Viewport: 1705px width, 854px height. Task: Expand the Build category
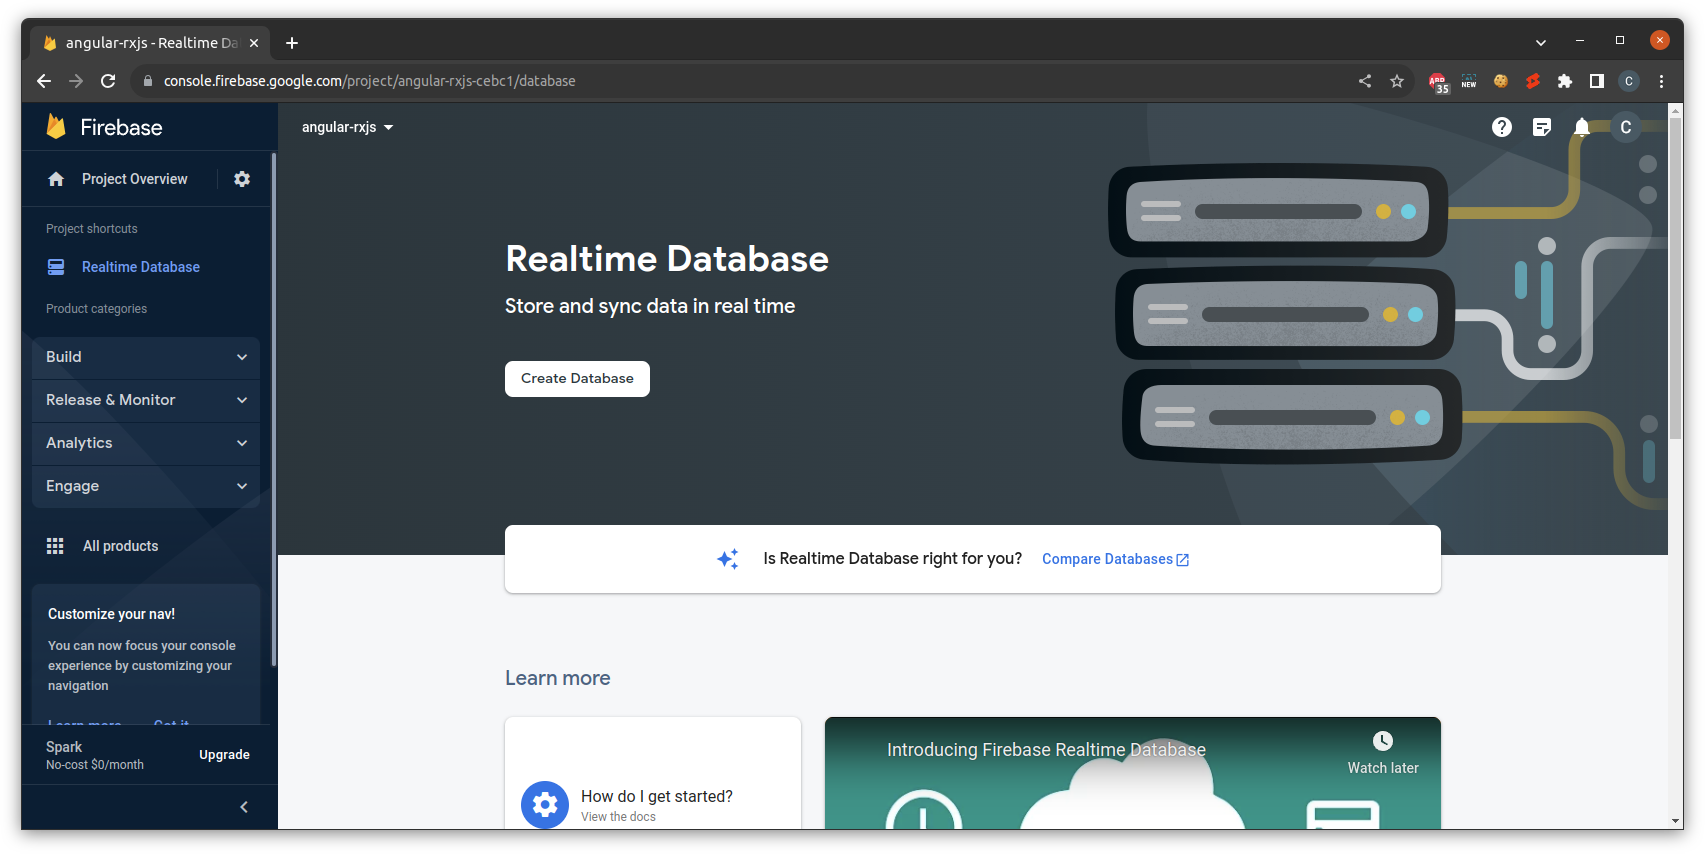point(146,357)
